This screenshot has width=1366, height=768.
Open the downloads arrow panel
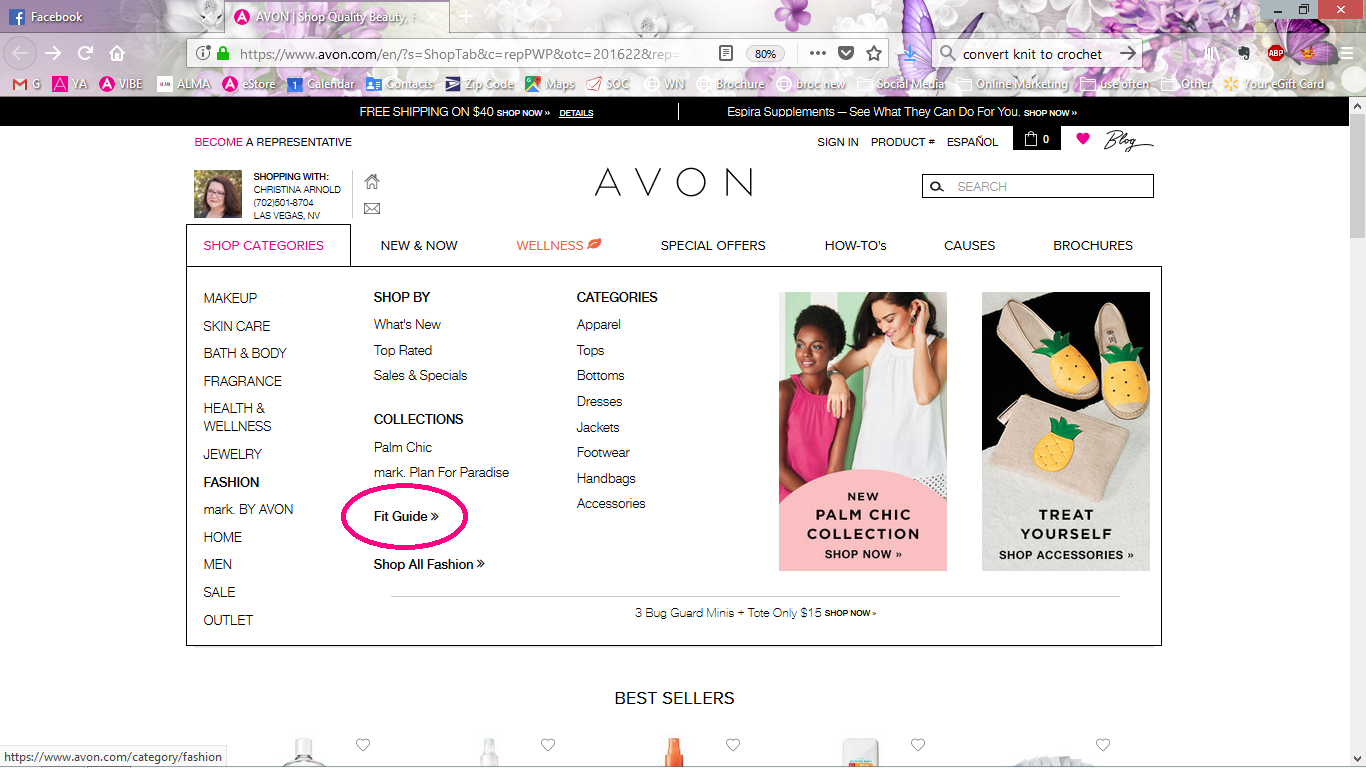coord(909,54)
